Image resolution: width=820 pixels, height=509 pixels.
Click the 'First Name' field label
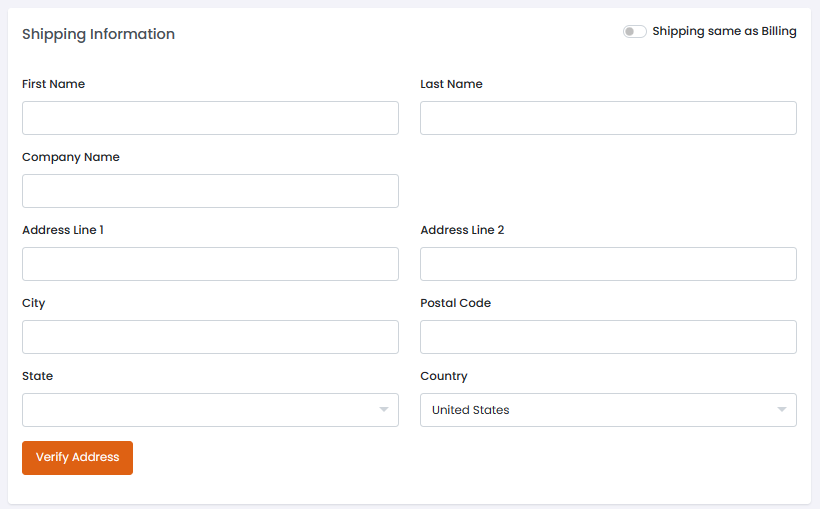[x=53, y=84]
